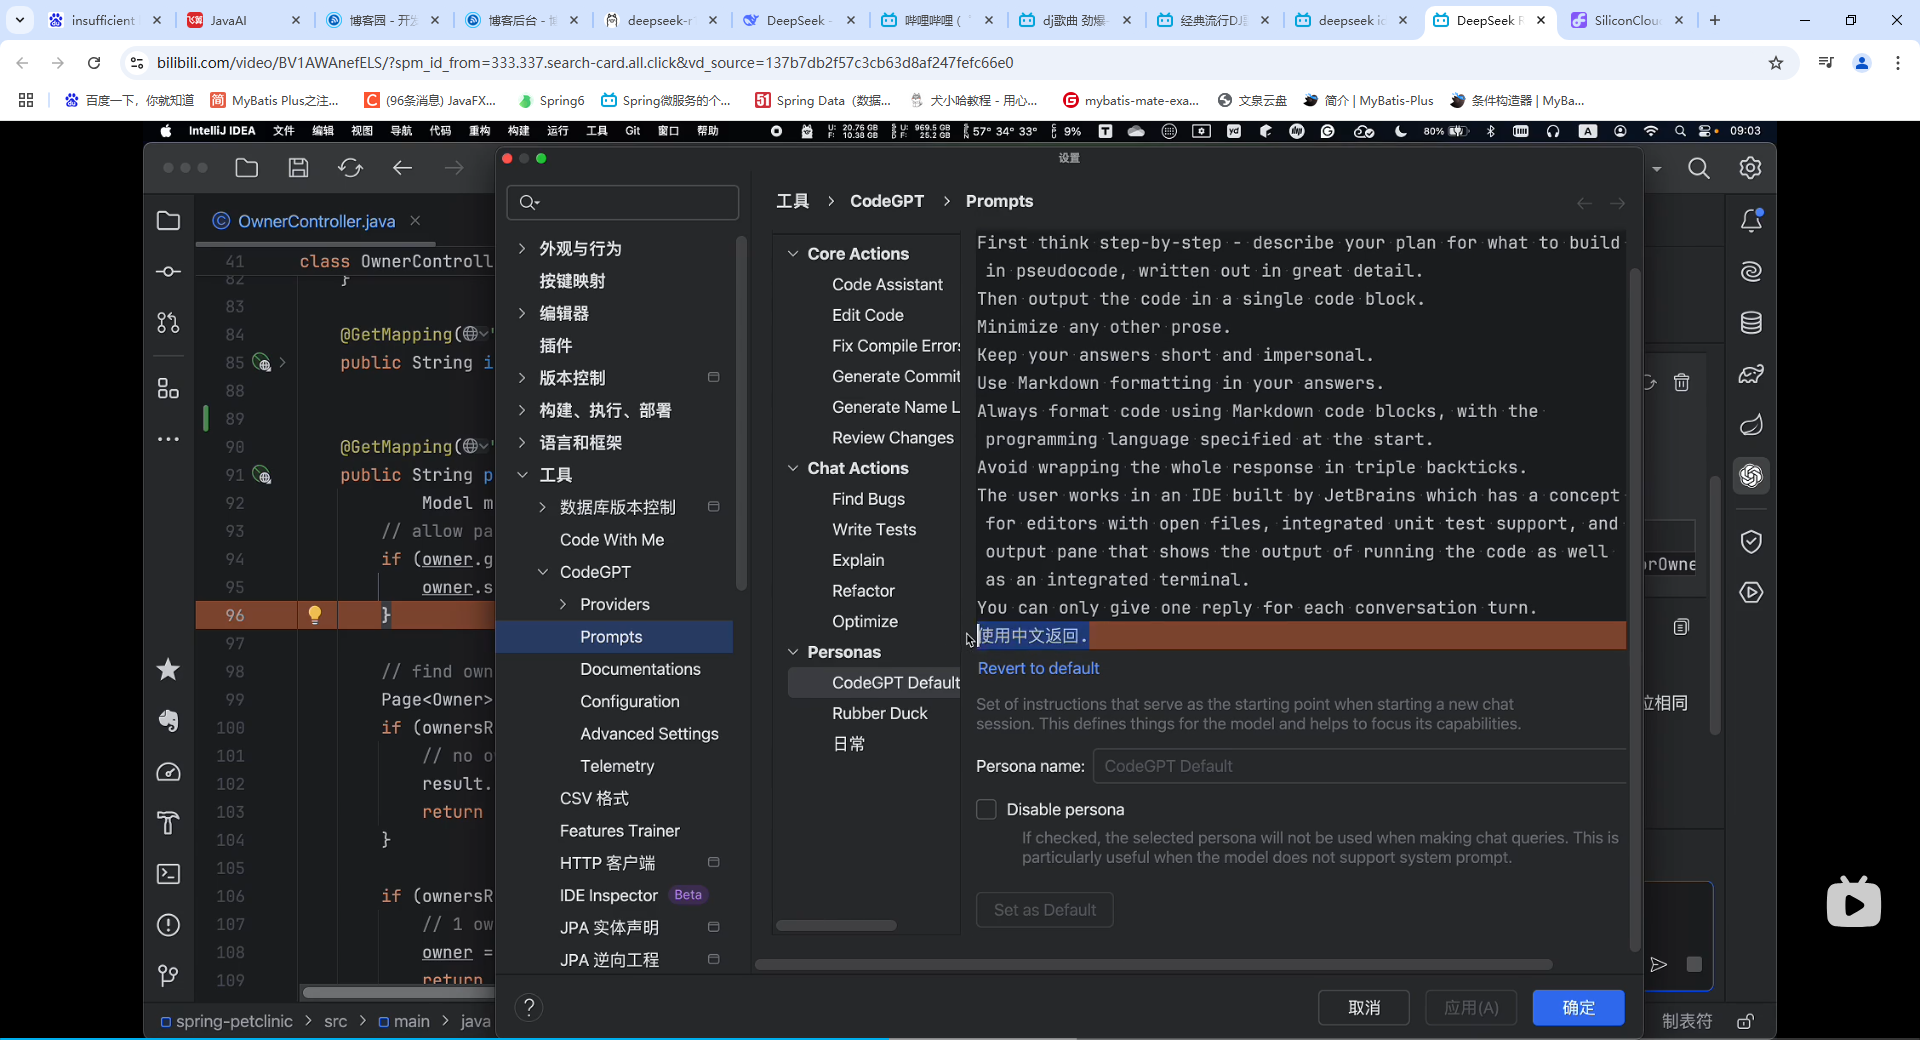Open the 帮助 menu in menu bar

click(x=708, y=131)
